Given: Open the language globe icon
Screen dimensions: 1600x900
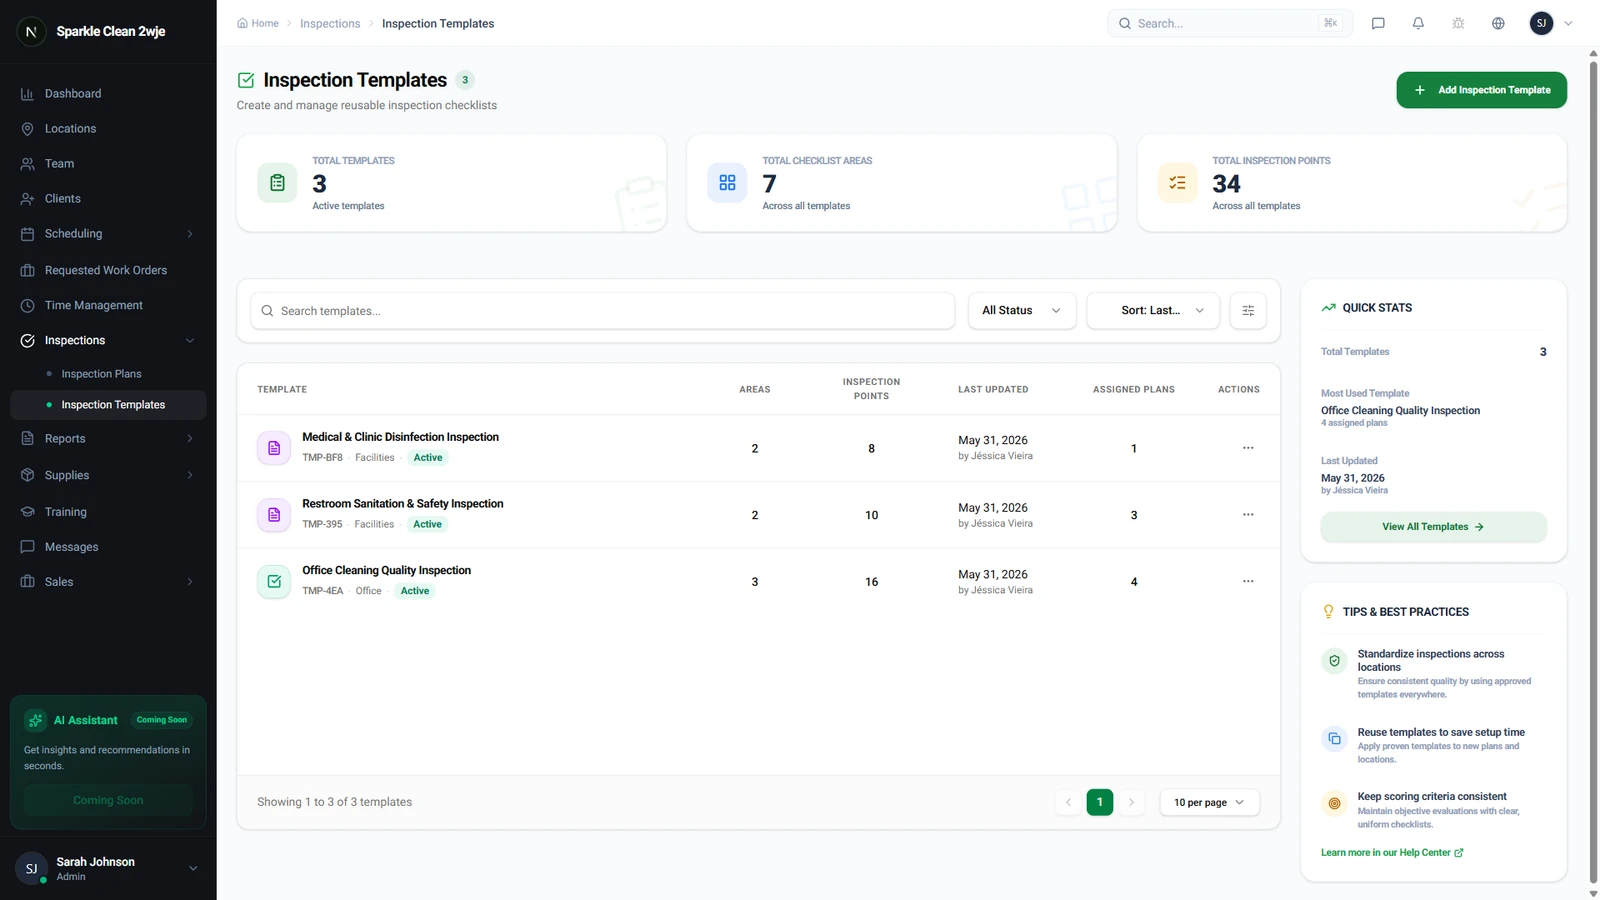Looking at the screenshot, I should coord(1498,23).
